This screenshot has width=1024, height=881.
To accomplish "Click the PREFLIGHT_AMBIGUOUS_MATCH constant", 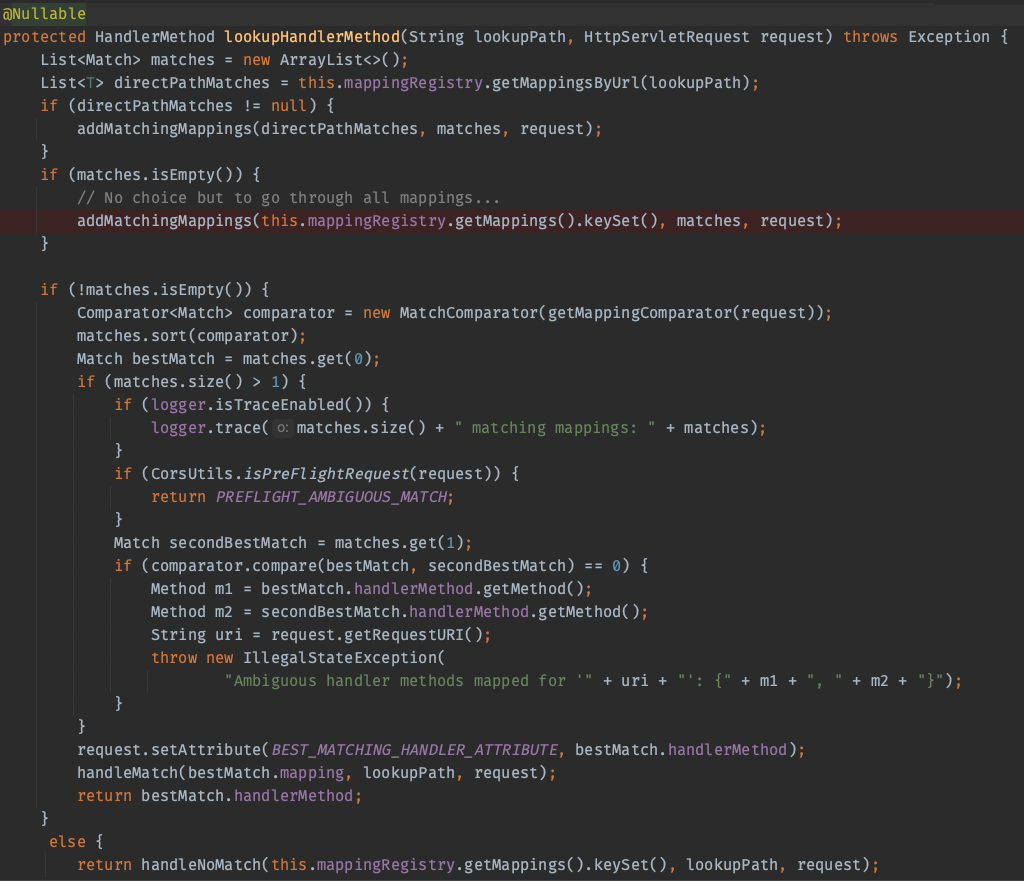I will coord(334,497).
